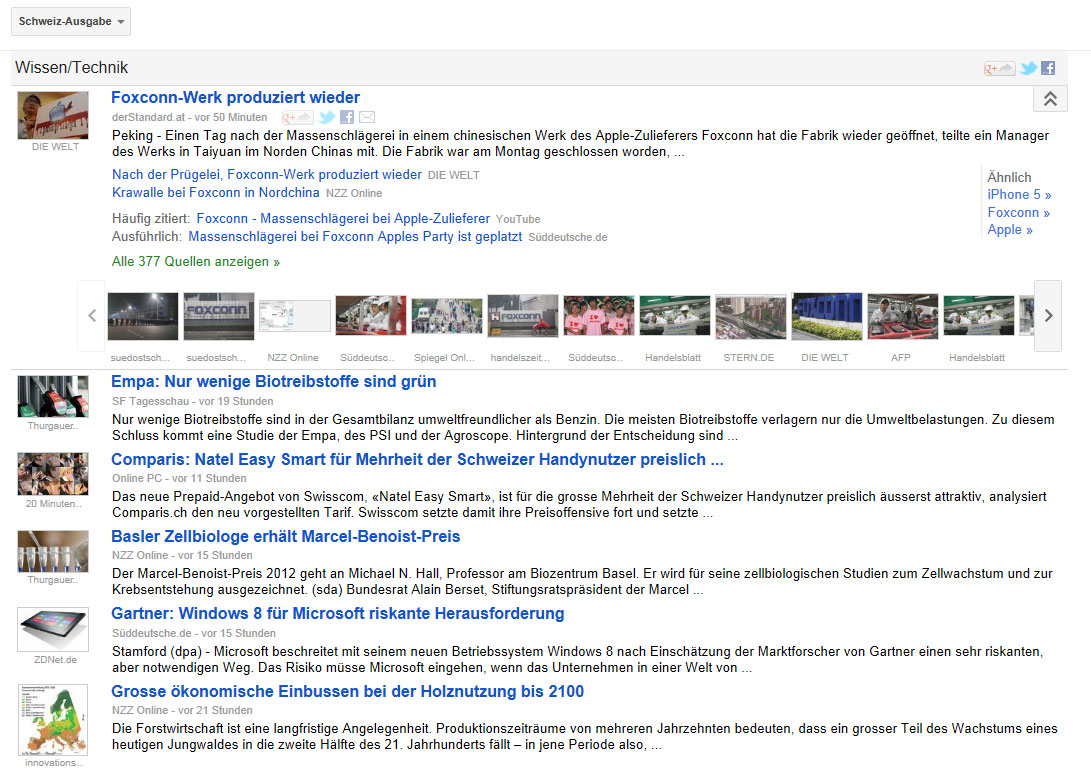Open STERN.DE aerial carousel image
Screen dimensions: 1091x770
[x=750, y=316]
